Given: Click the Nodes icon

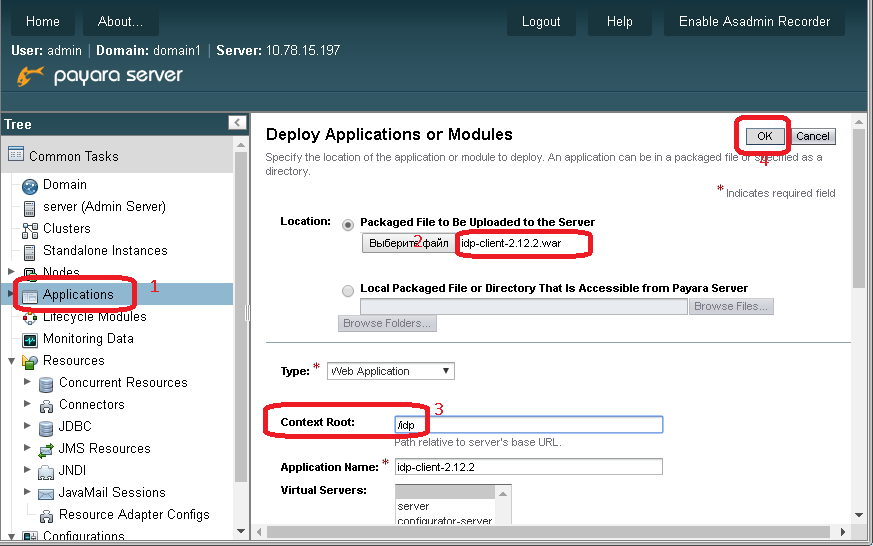Looking at the screenshot, I should [30, 273].
